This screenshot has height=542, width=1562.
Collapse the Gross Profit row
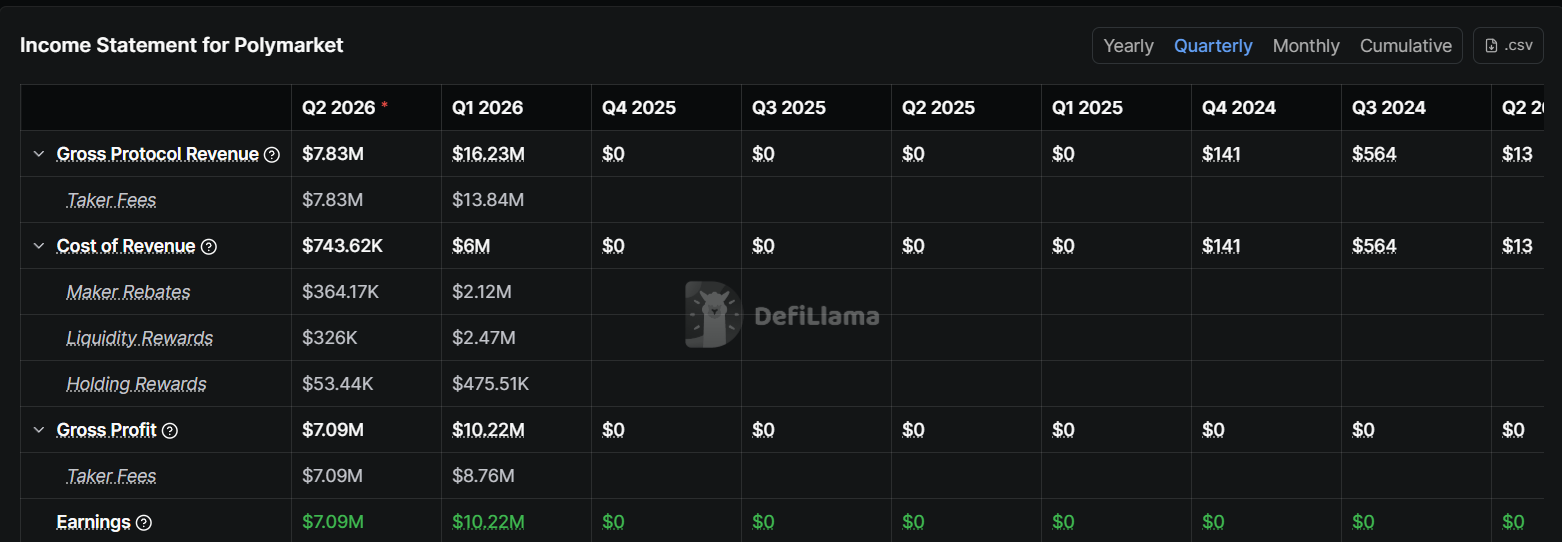[x=39, y=430]
